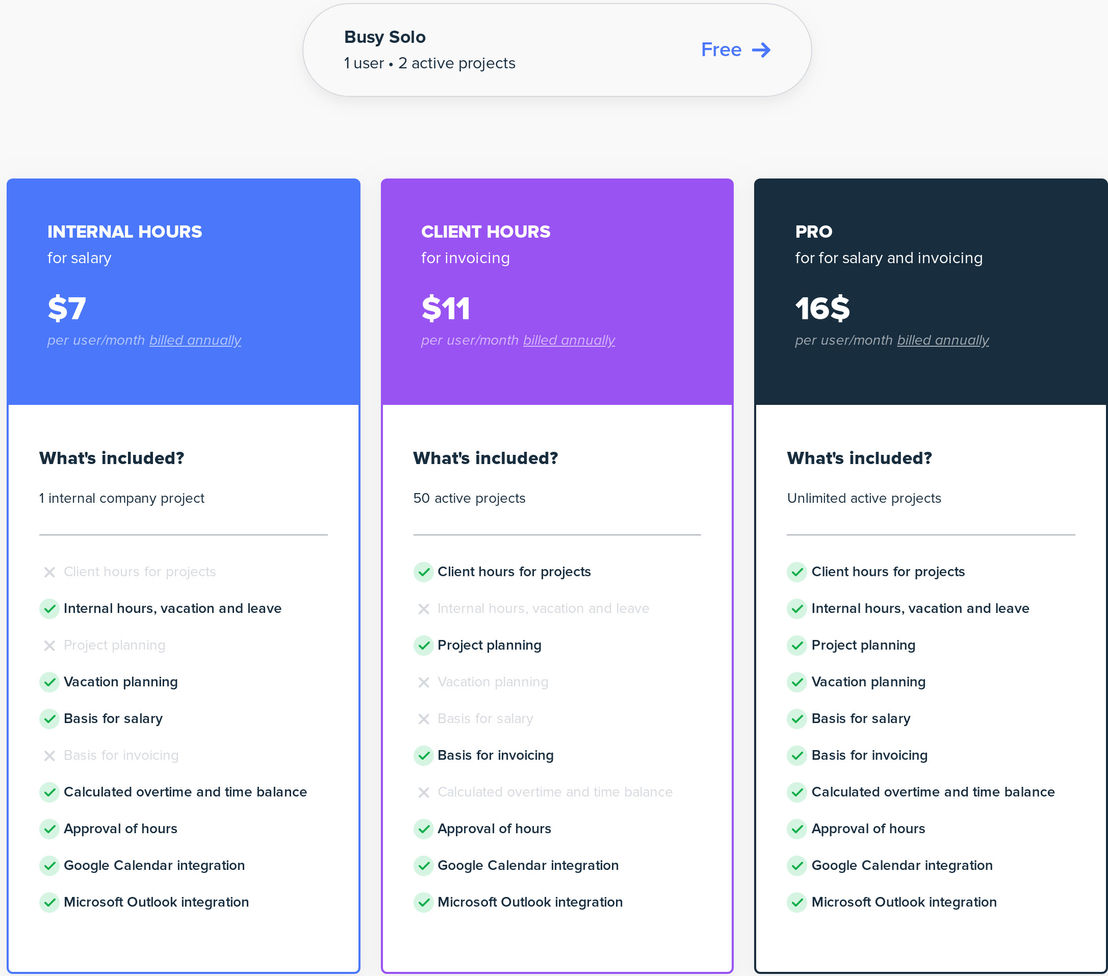Click X icon beside Basis for invoicing in Internal Hours

click(x=49, y=755)
